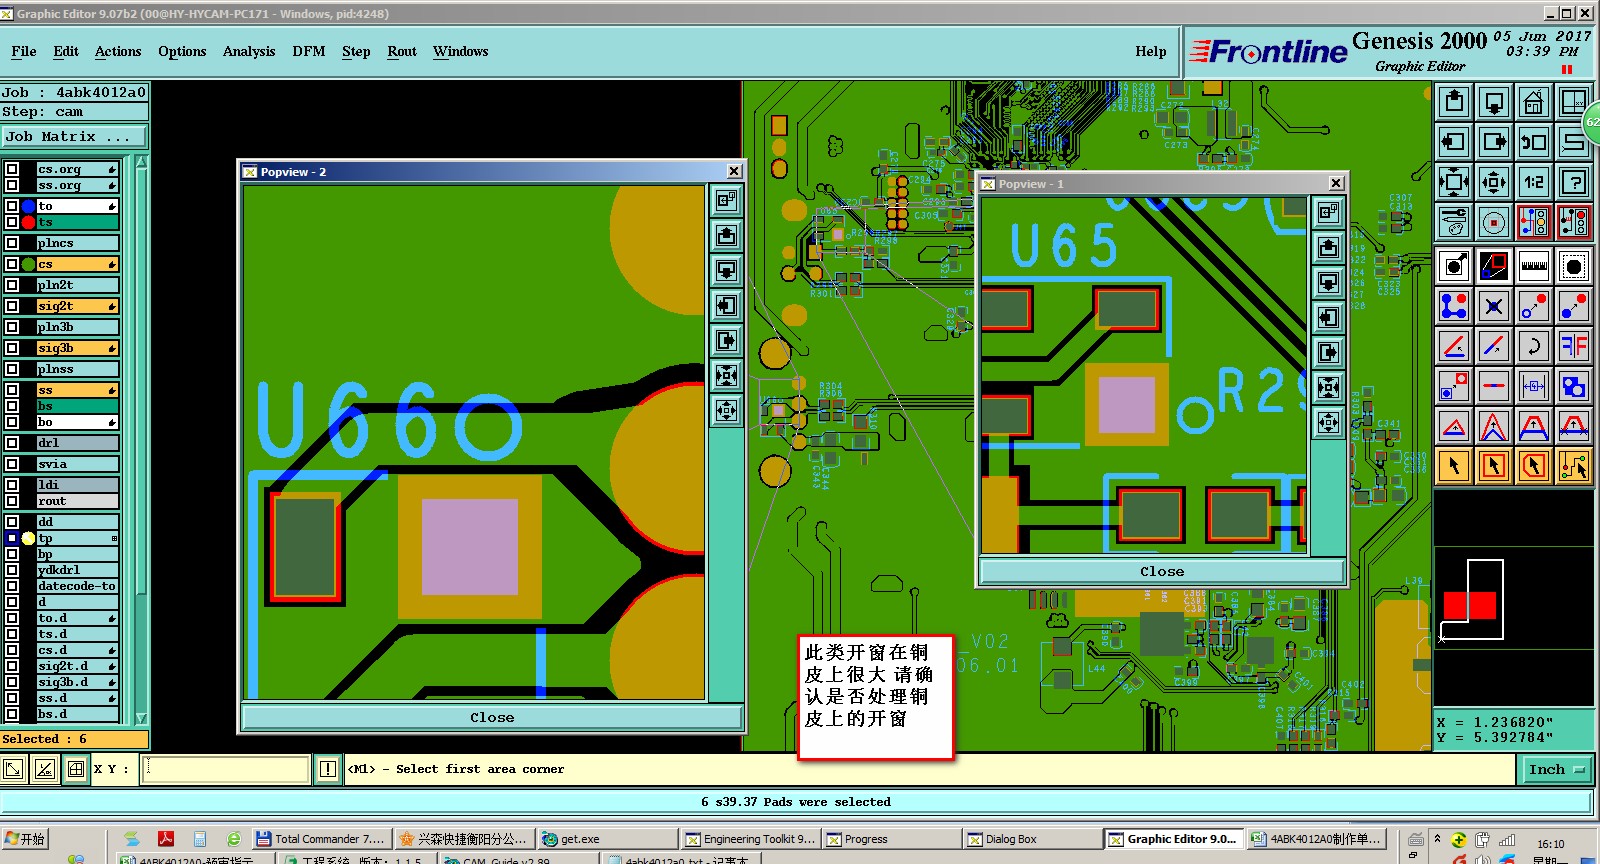Click the X-marked delete feature tool
The height and width of the screenshot is (864, 1600).
[1494, 306]
